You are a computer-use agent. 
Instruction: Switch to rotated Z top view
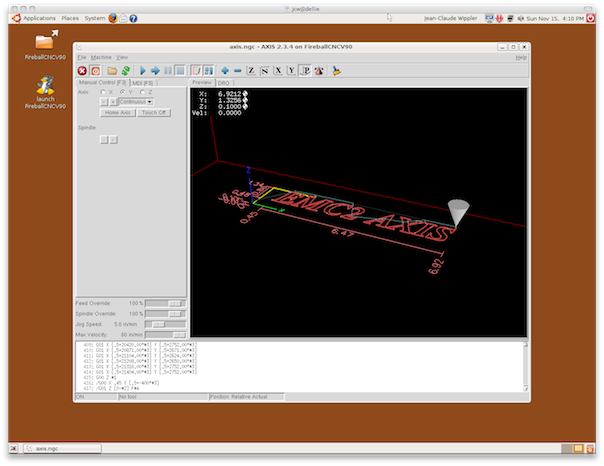point(265,71)
